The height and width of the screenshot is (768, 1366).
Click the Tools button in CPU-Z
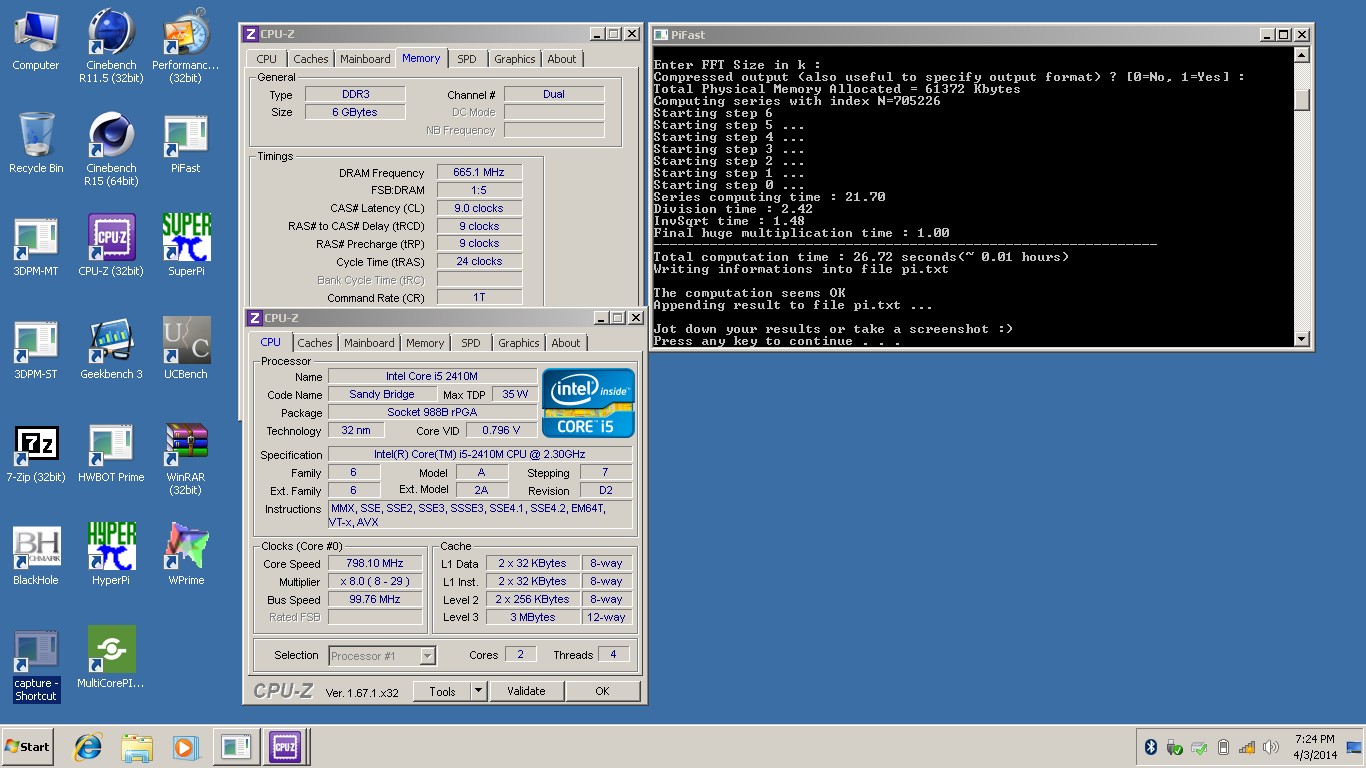[x=443, y=691]
